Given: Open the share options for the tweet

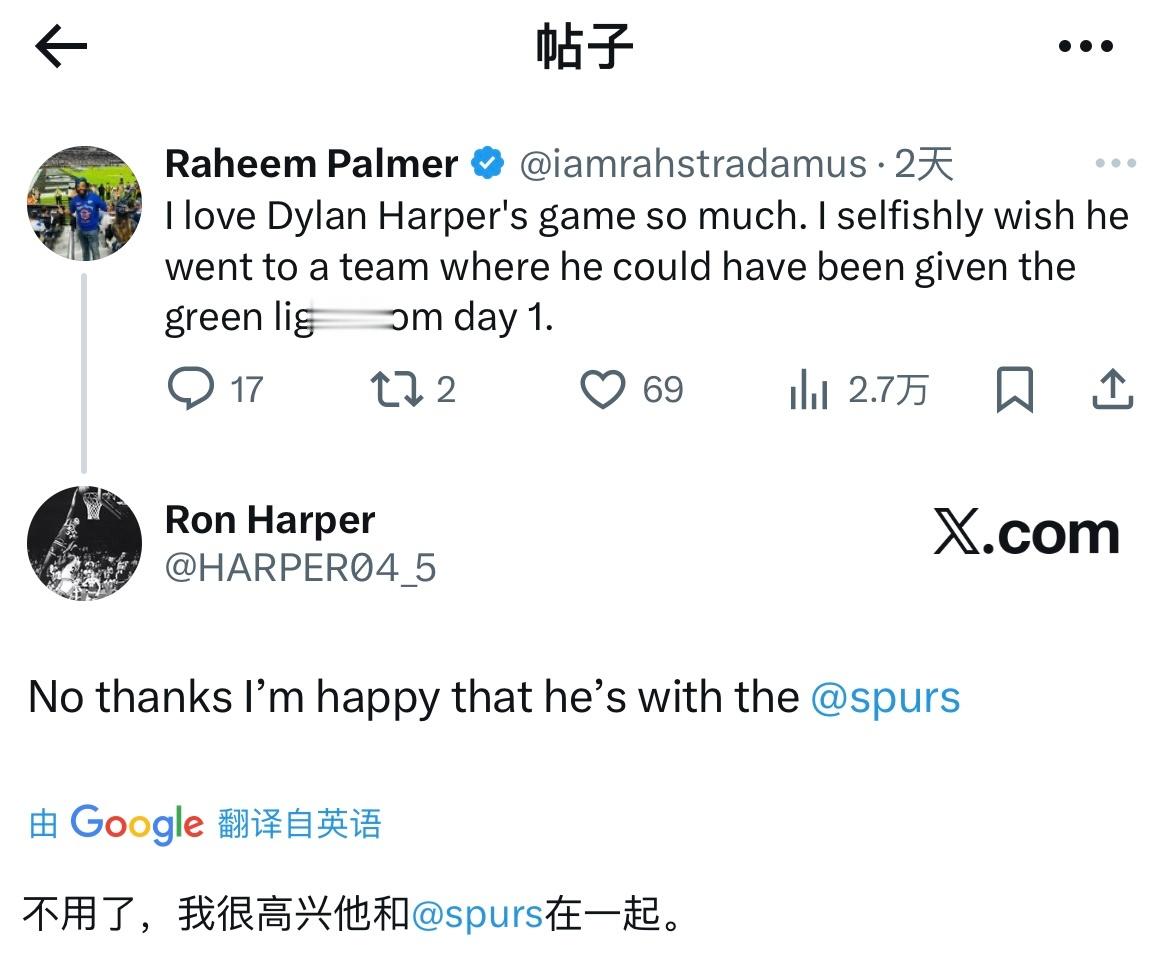Looking at the screenshot, I should tap(1110, 390).
